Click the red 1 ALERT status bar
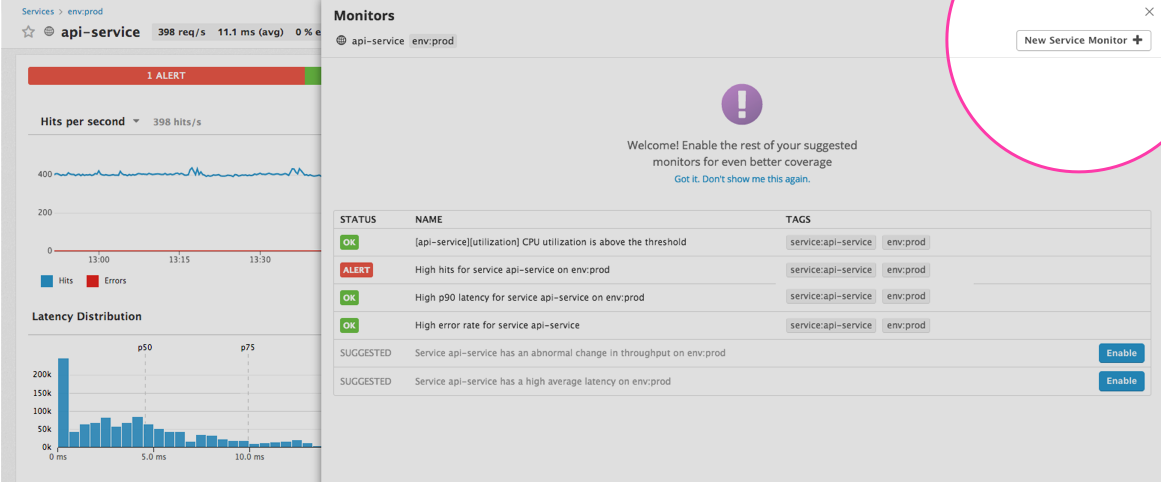 166,76
